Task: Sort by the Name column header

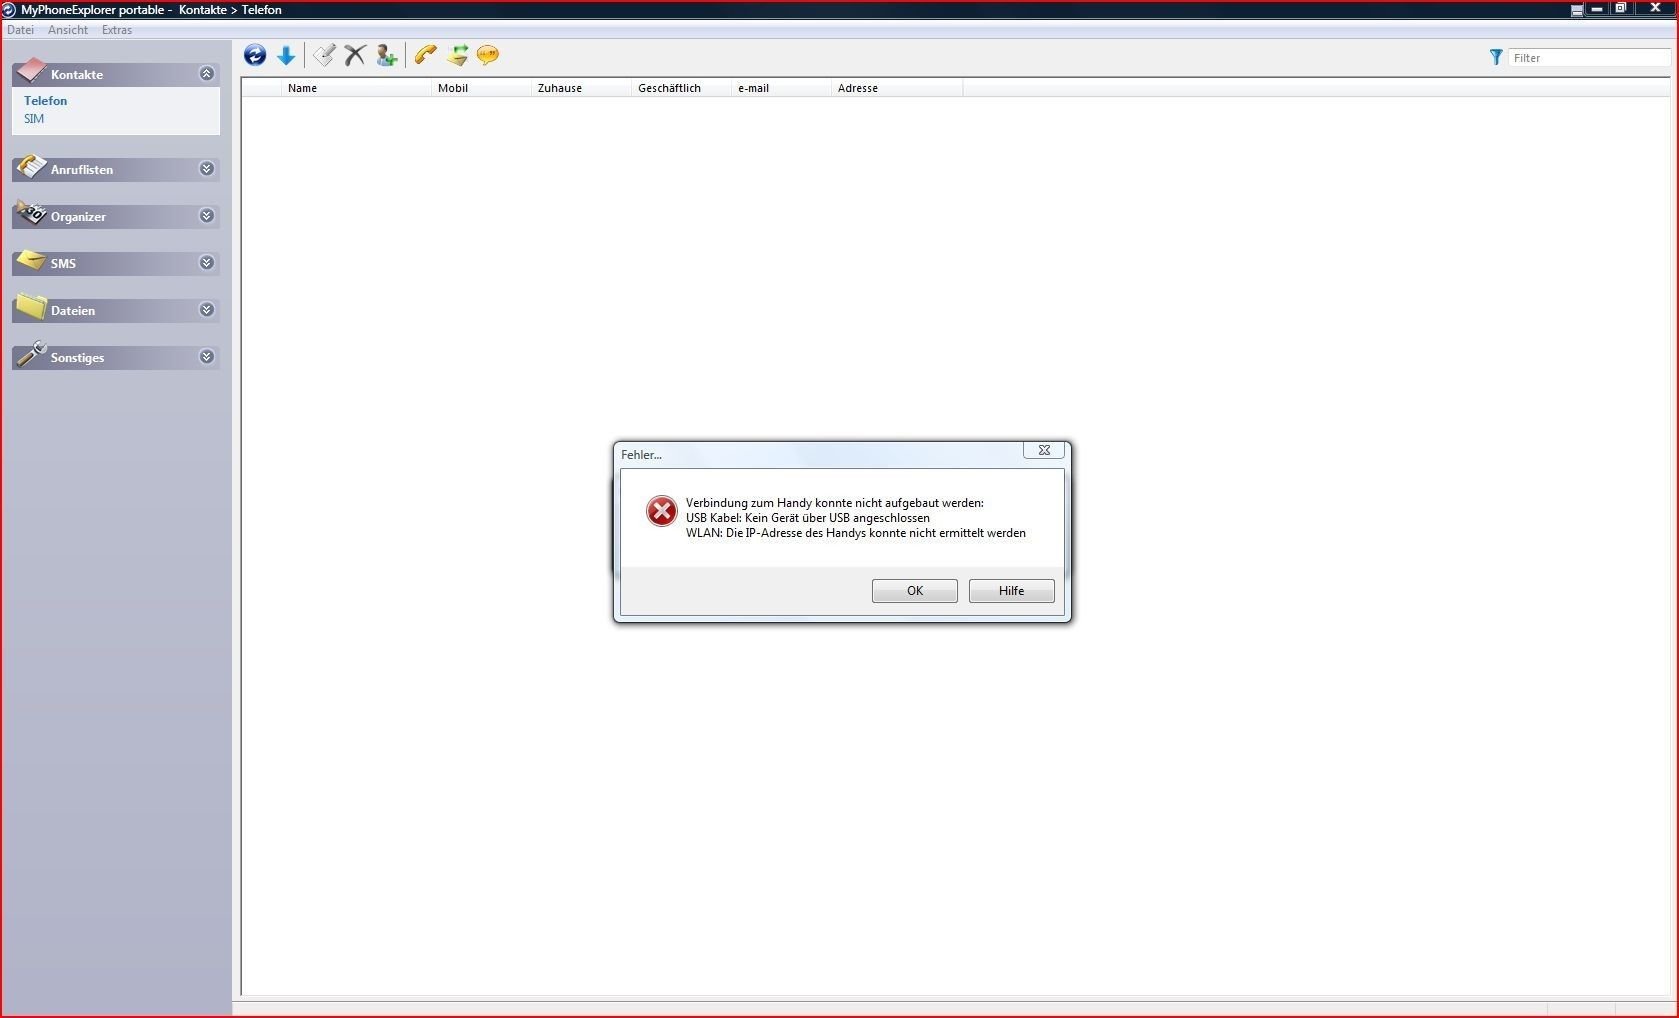Action: (357, 88)
